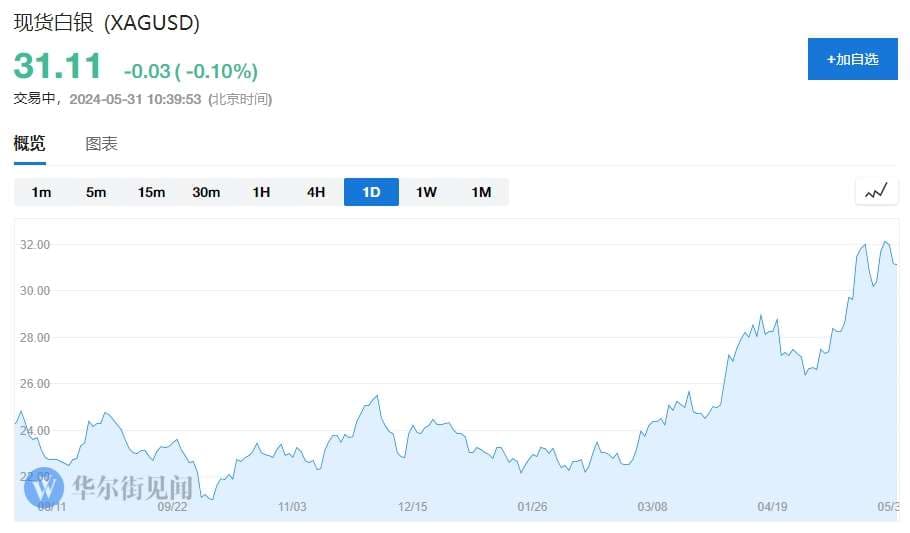Choose the 4H chart interval
910x533 pixels.
316,192
